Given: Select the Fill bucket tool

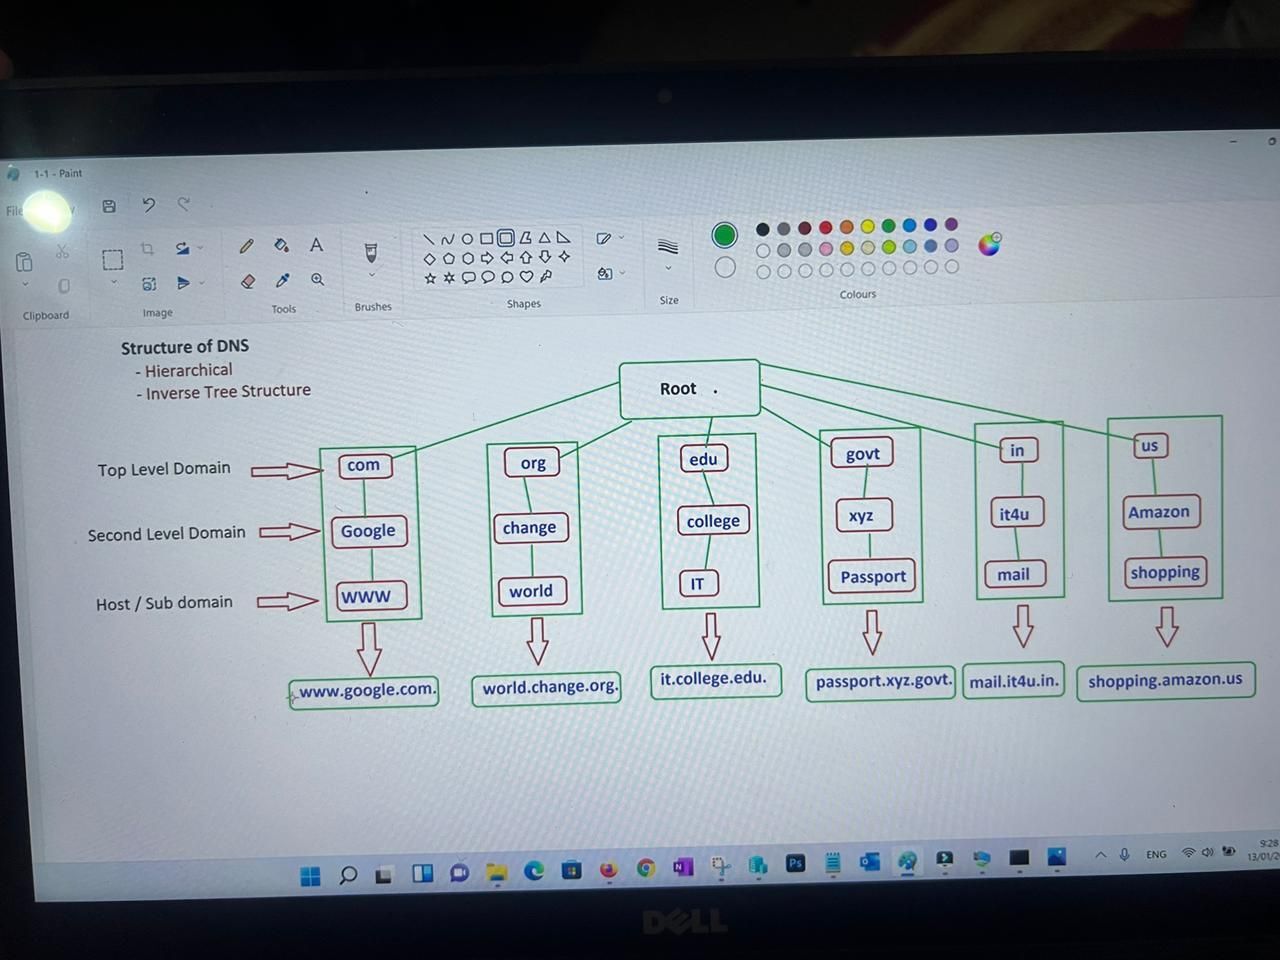Looking at the screenshot, I should coord(282,245).
